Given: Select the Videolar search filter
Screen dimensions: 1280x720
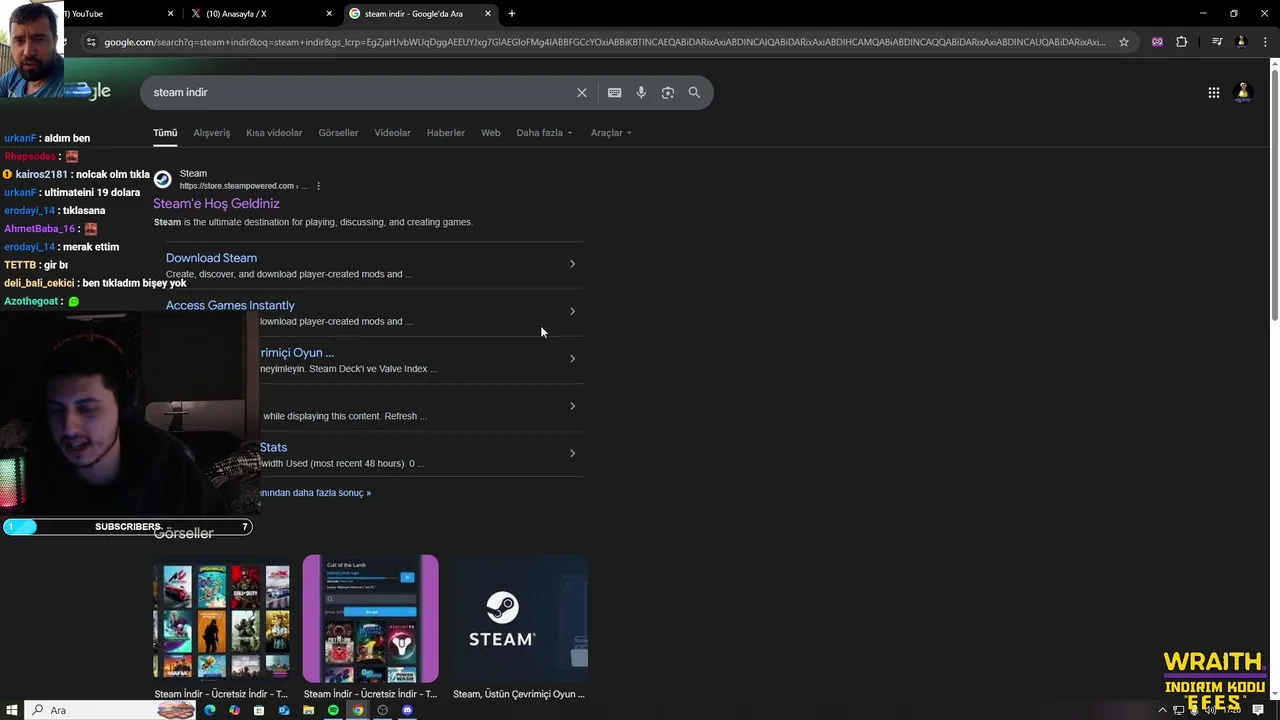Looking at the screenshot, I should 392,133.
